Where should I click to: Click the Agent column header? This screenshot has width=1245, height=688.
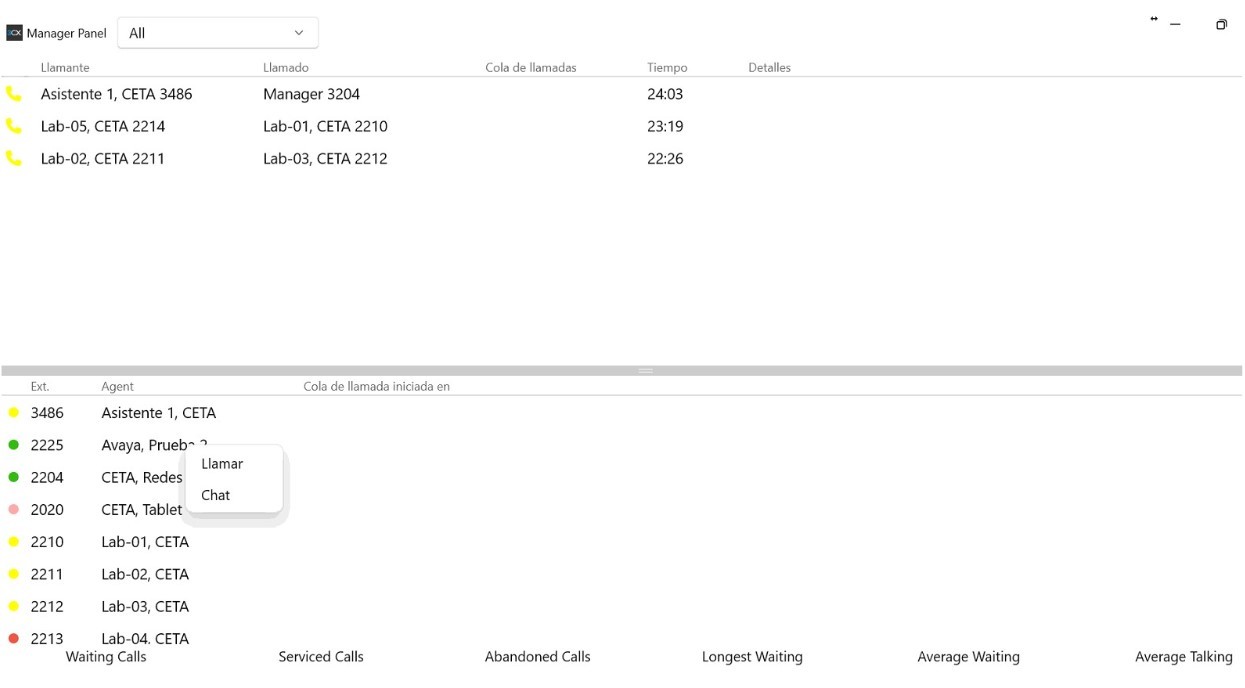coord(117,387)
